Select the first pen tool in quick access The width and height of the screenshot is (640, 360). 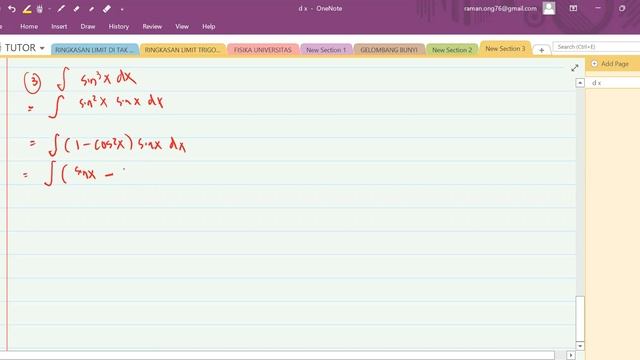click(61, 9)
